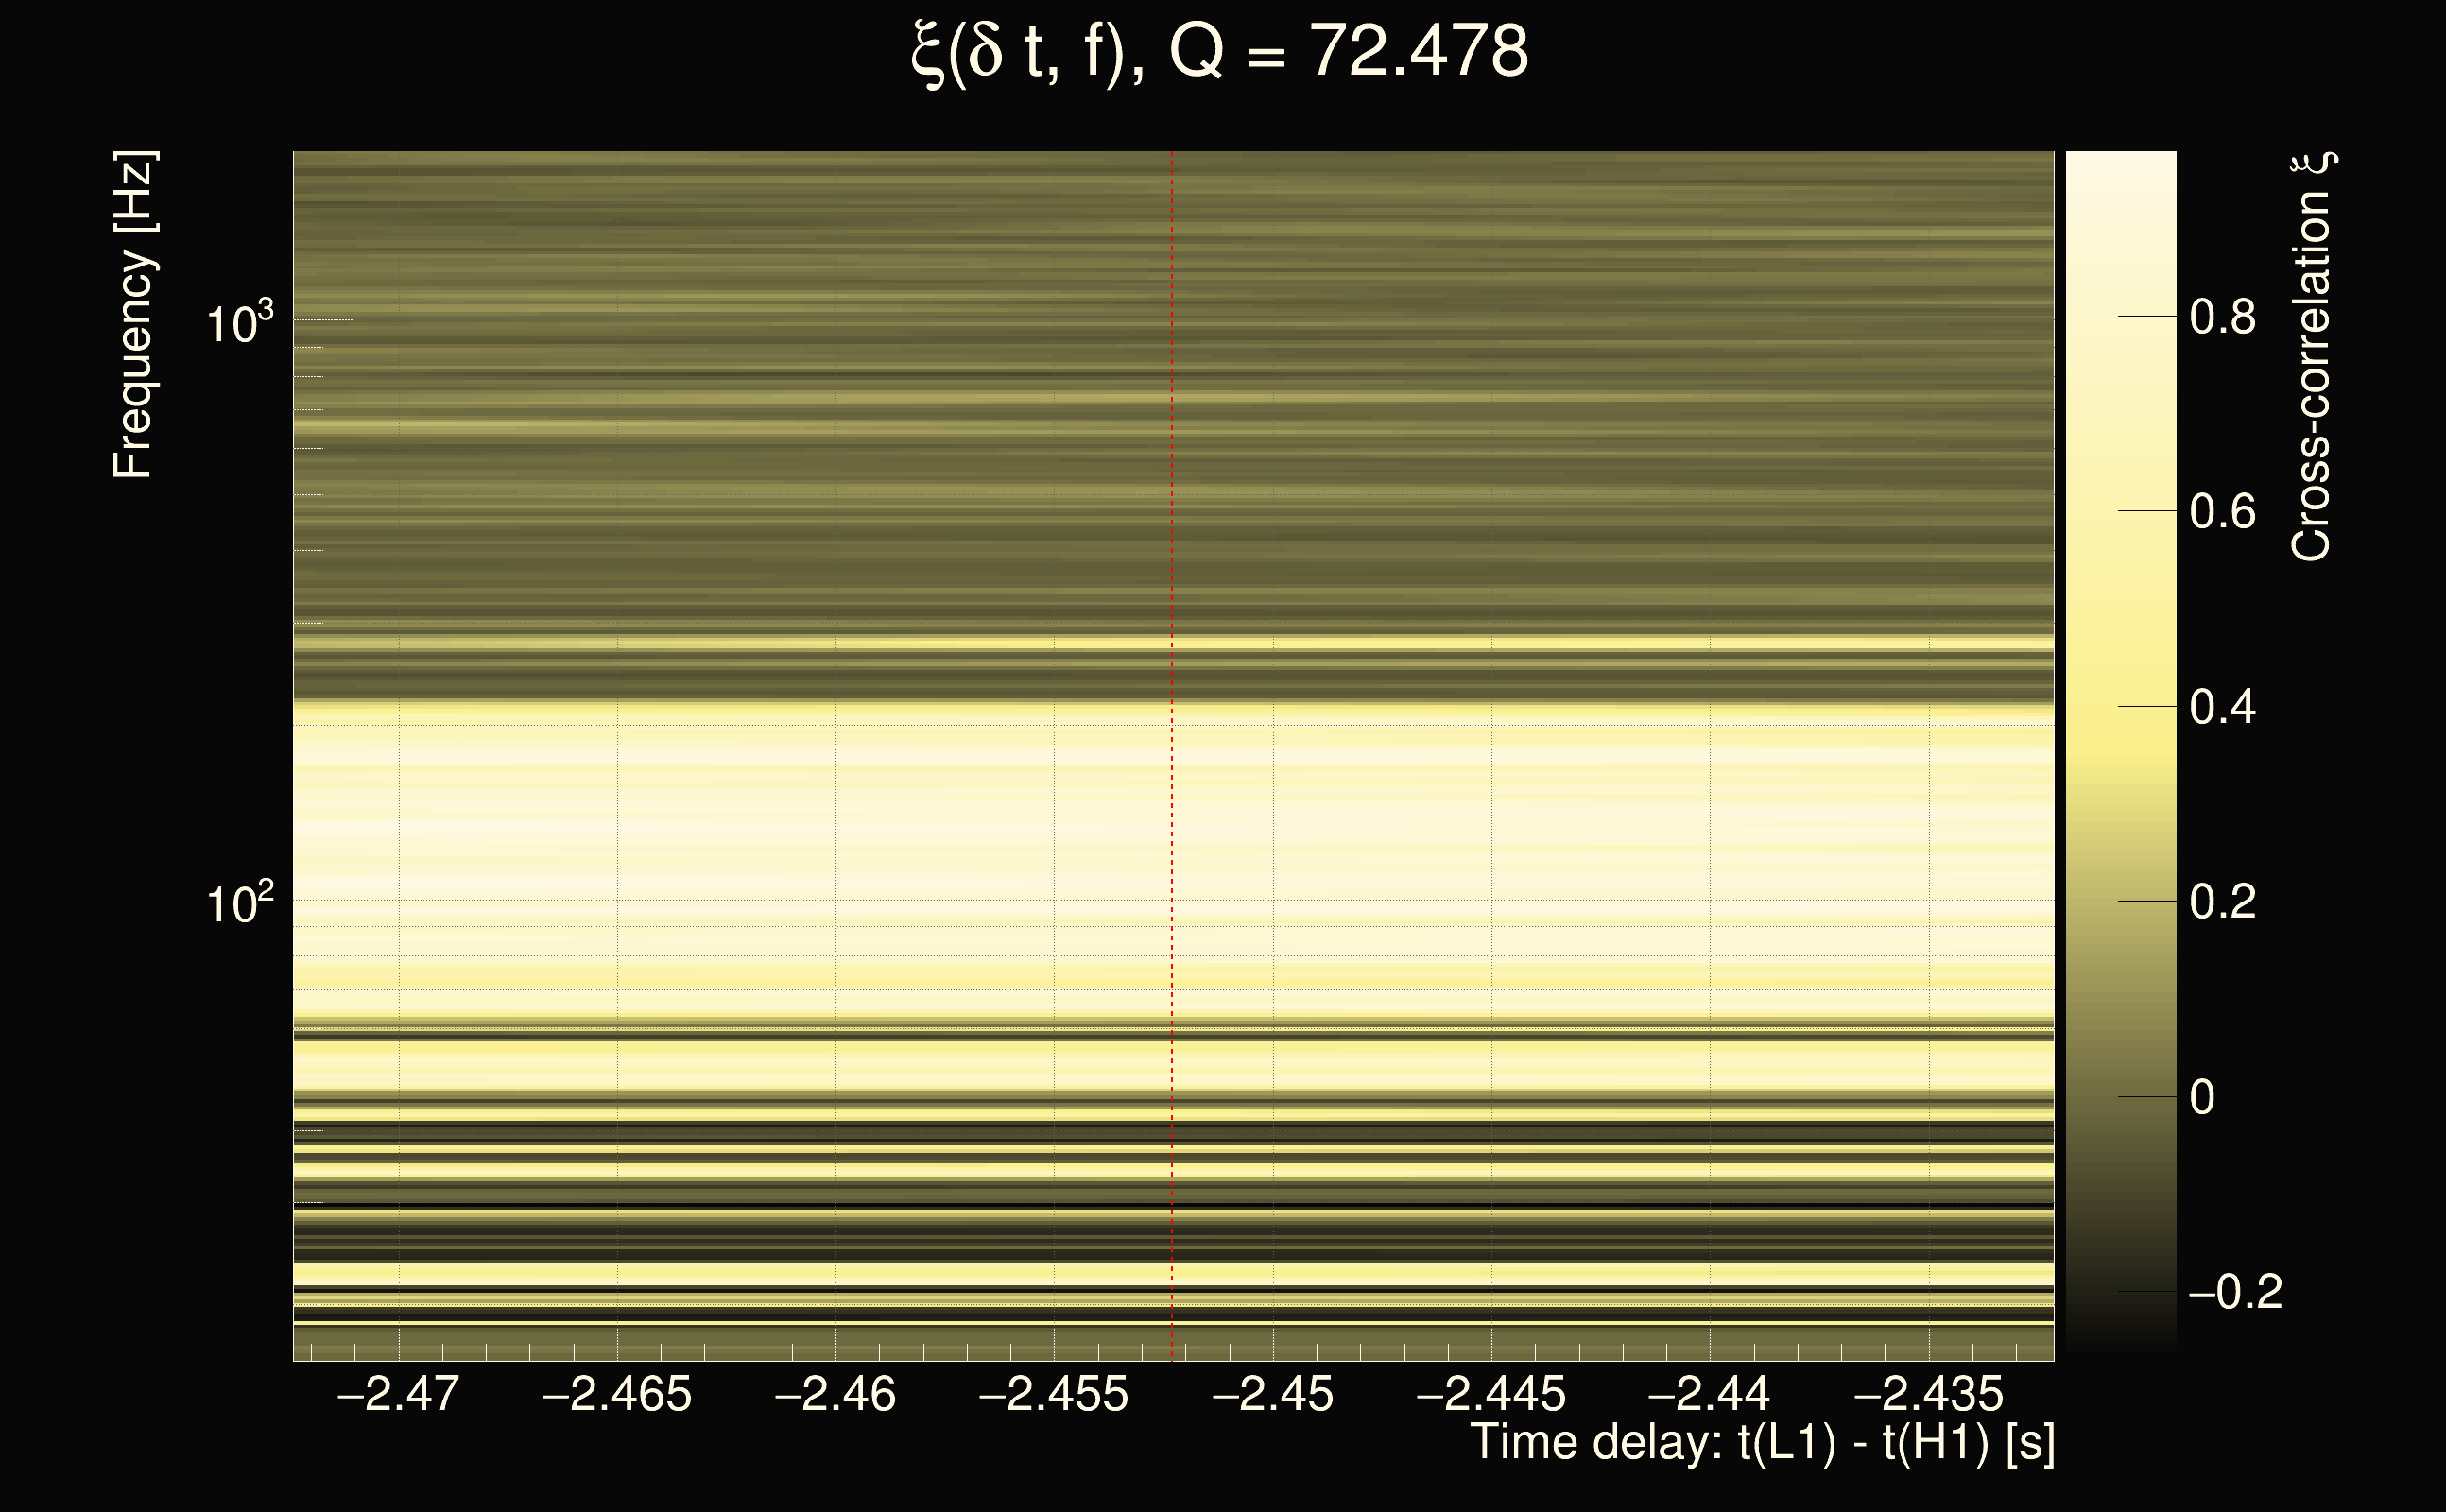Click the 0.4 value on the colorbar
This screenshot has height=1512, width=2446.
(x=2222, y=707)
